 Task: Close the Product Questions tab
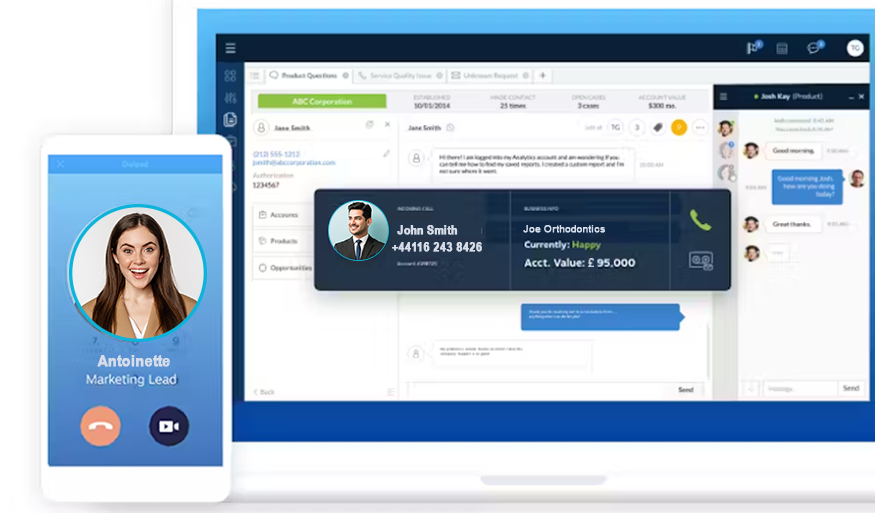point(345,75)
